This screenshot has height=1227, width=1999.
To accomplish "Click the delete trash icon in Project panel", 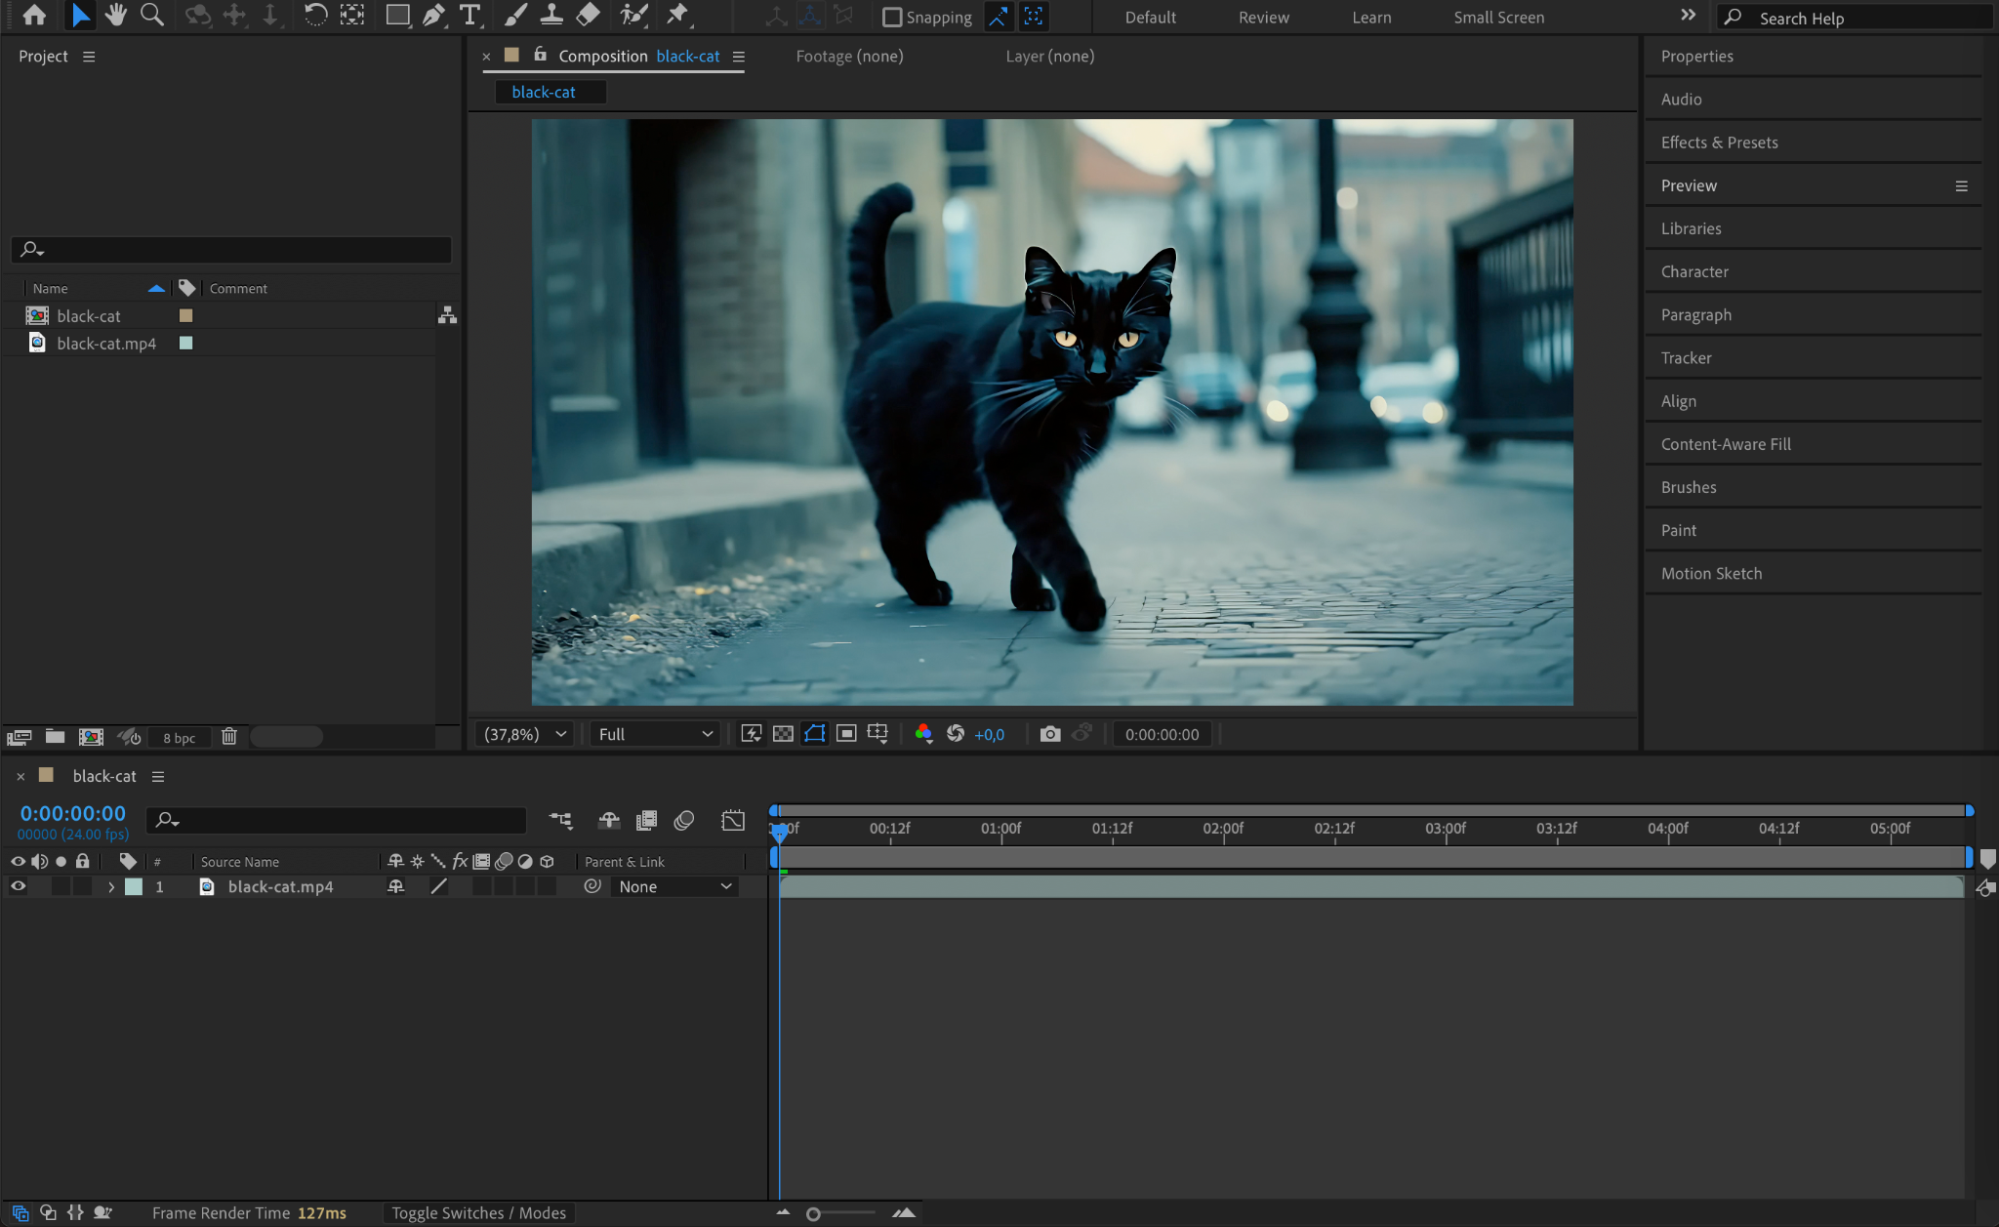I will pos(229,737).
